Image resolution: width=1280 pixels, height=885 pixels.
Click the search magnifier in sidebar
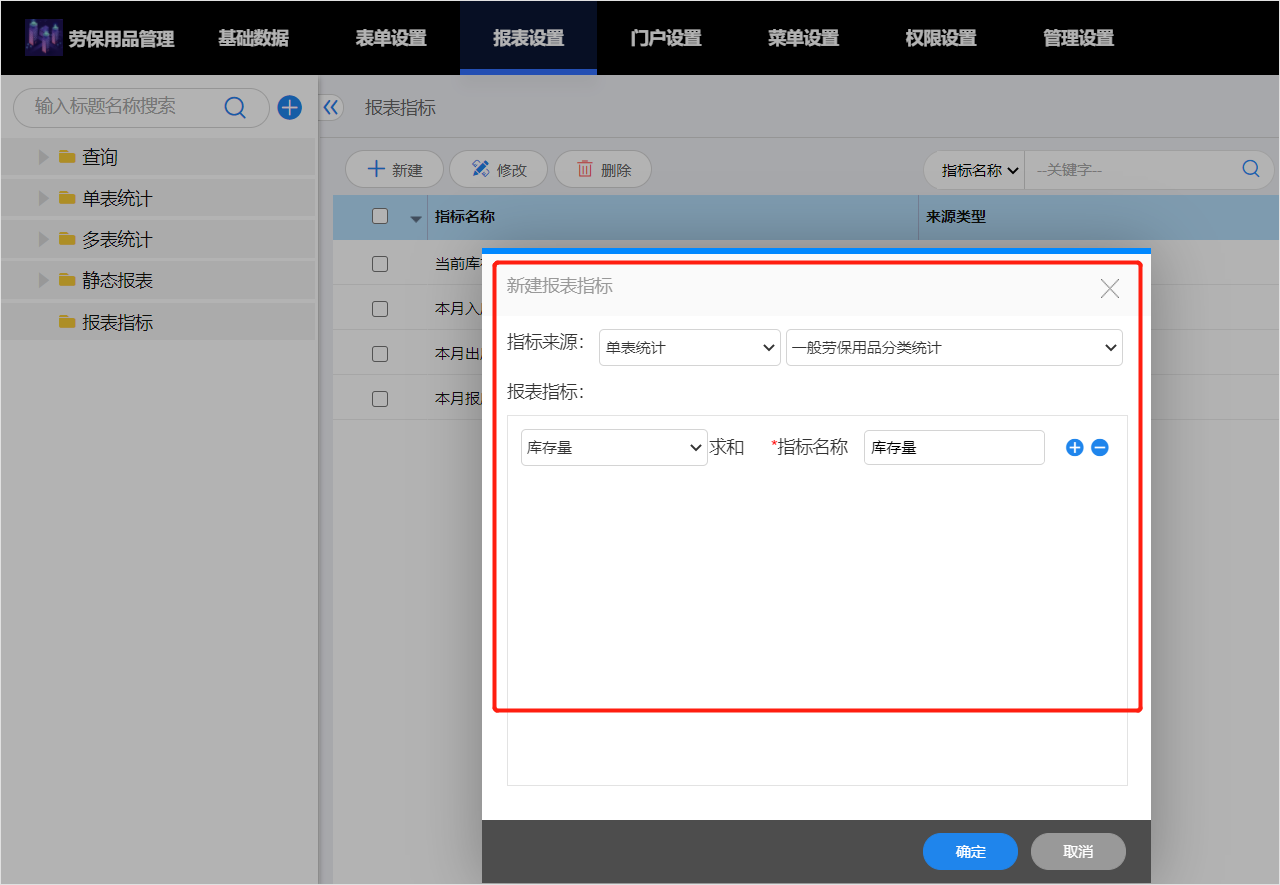[235, 108]
